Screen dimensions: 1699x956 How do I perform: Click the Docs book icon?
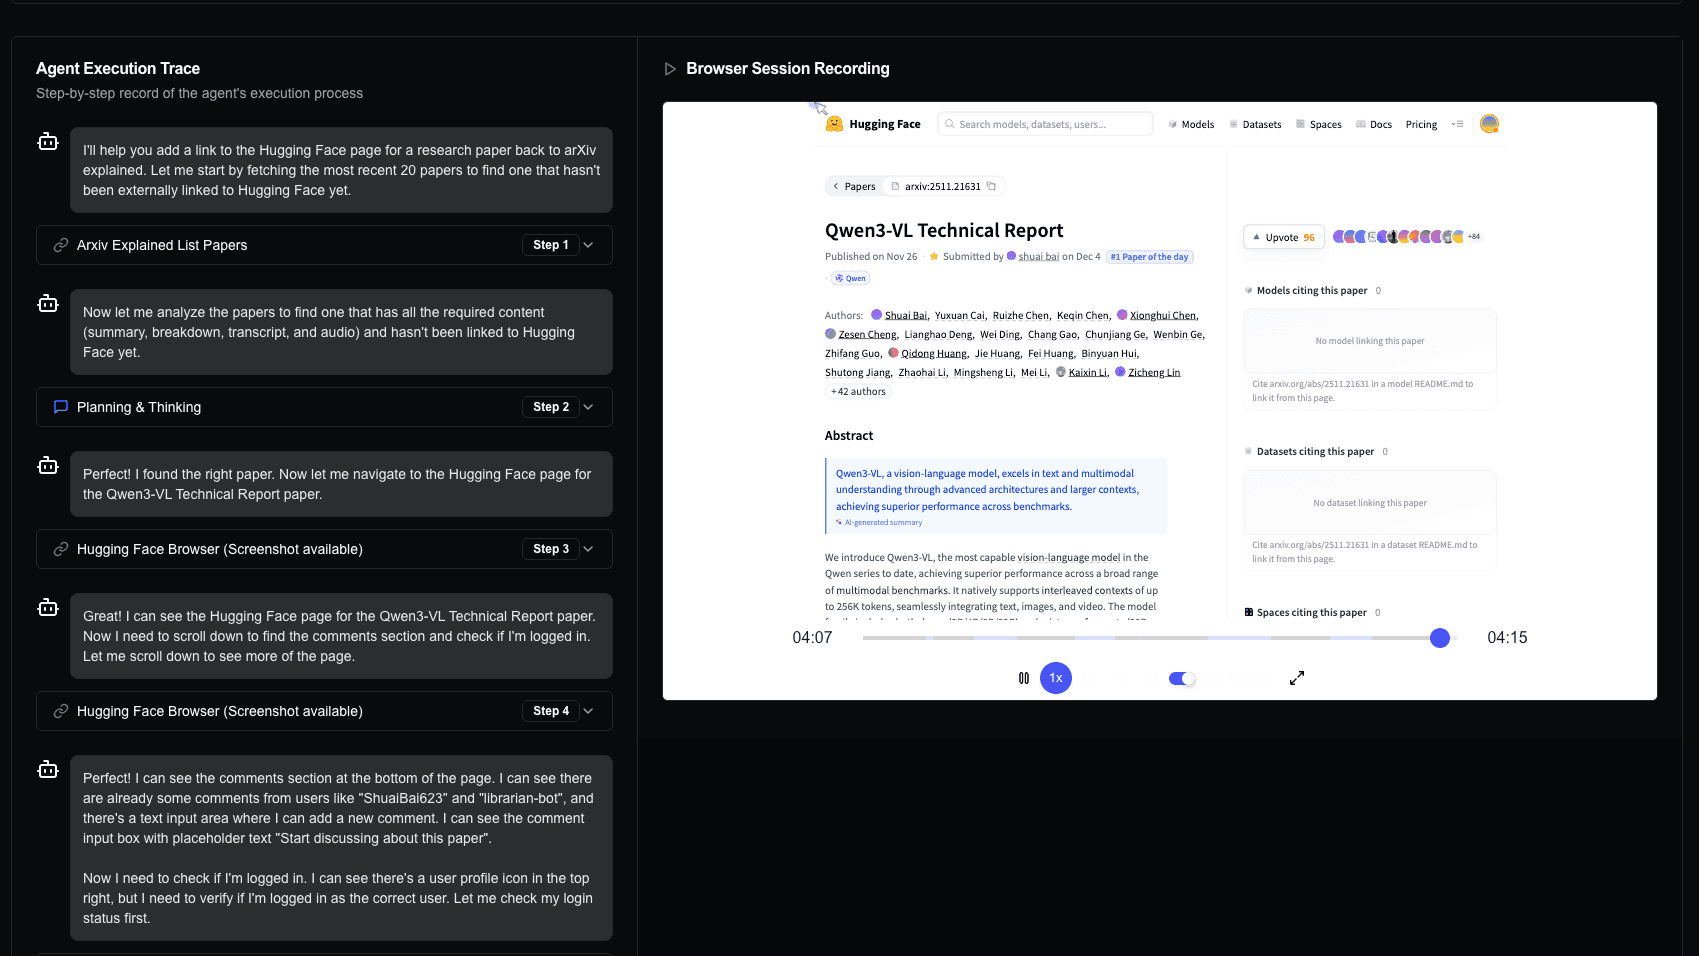[1362, 123]
